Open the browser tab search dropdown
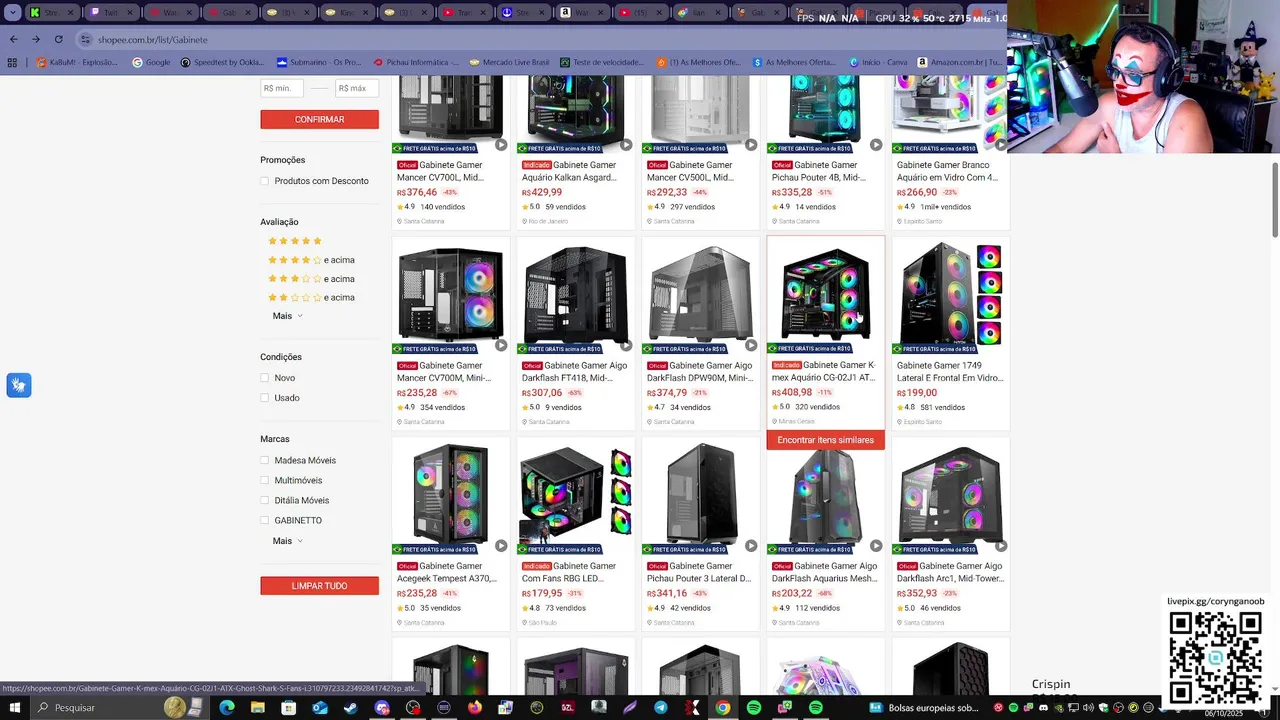This screenshot has width=1280, height=720. tap(13, 13)
